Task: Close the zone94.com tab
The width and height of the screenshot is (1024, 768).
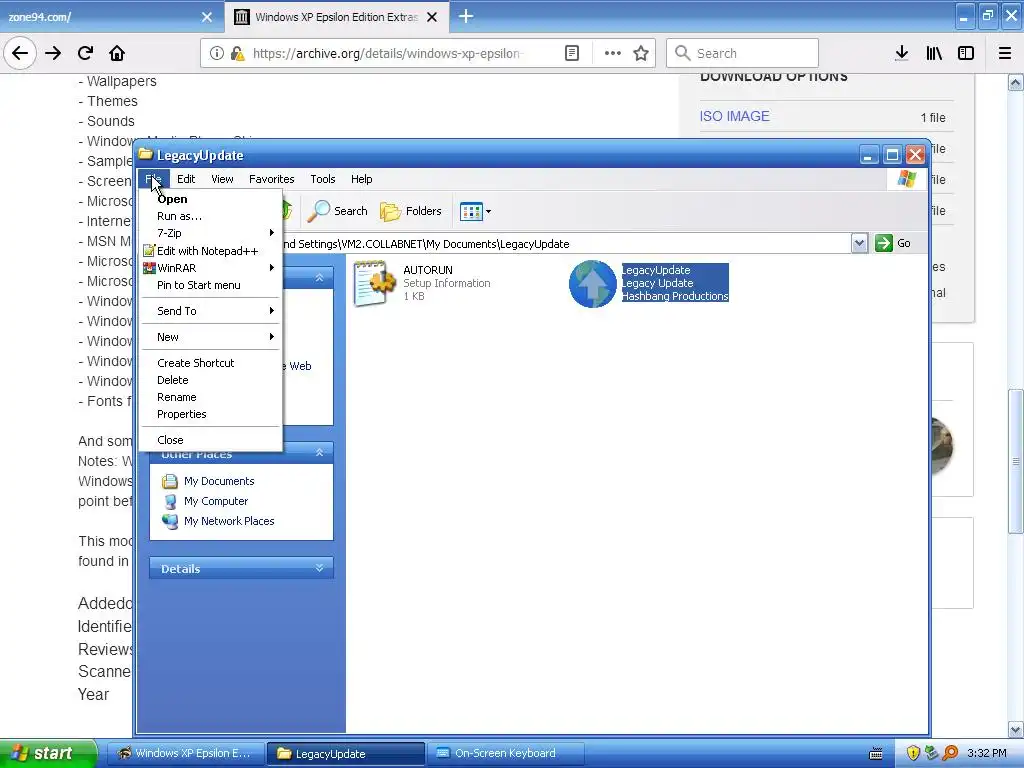Action: coord(206,17)
